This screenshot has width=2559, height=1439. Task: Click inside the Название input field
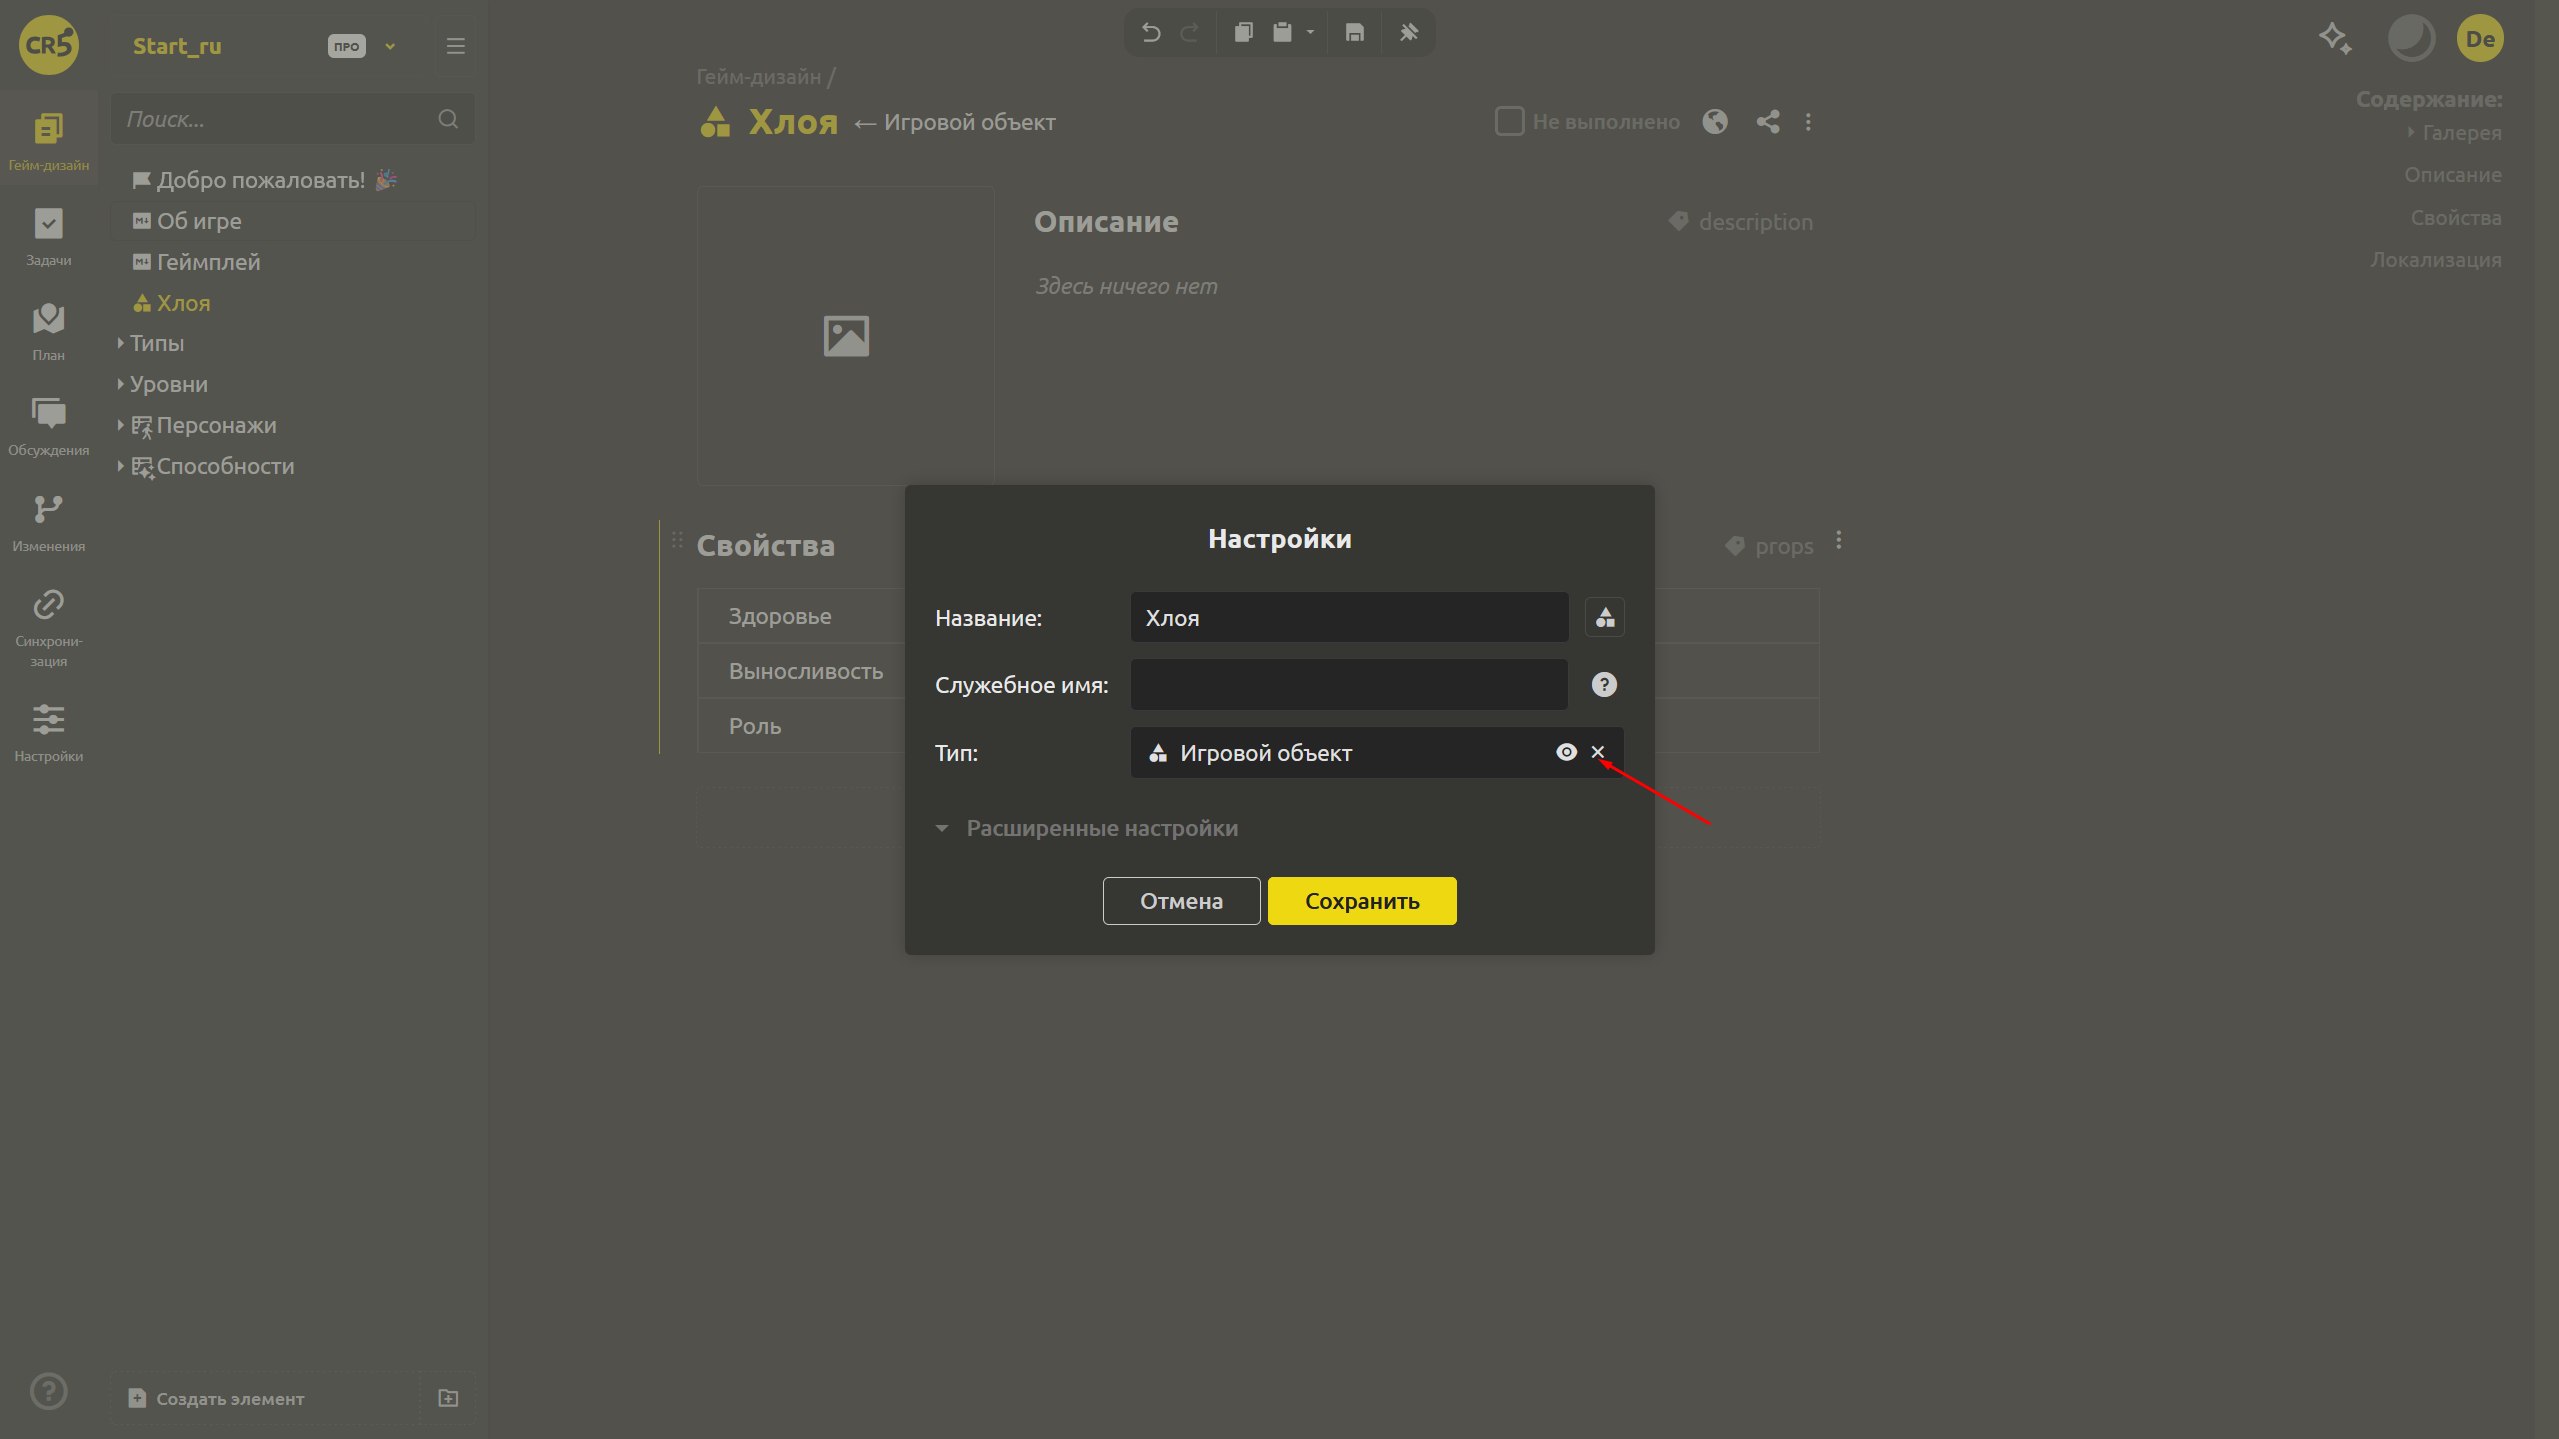(1349, 617)
